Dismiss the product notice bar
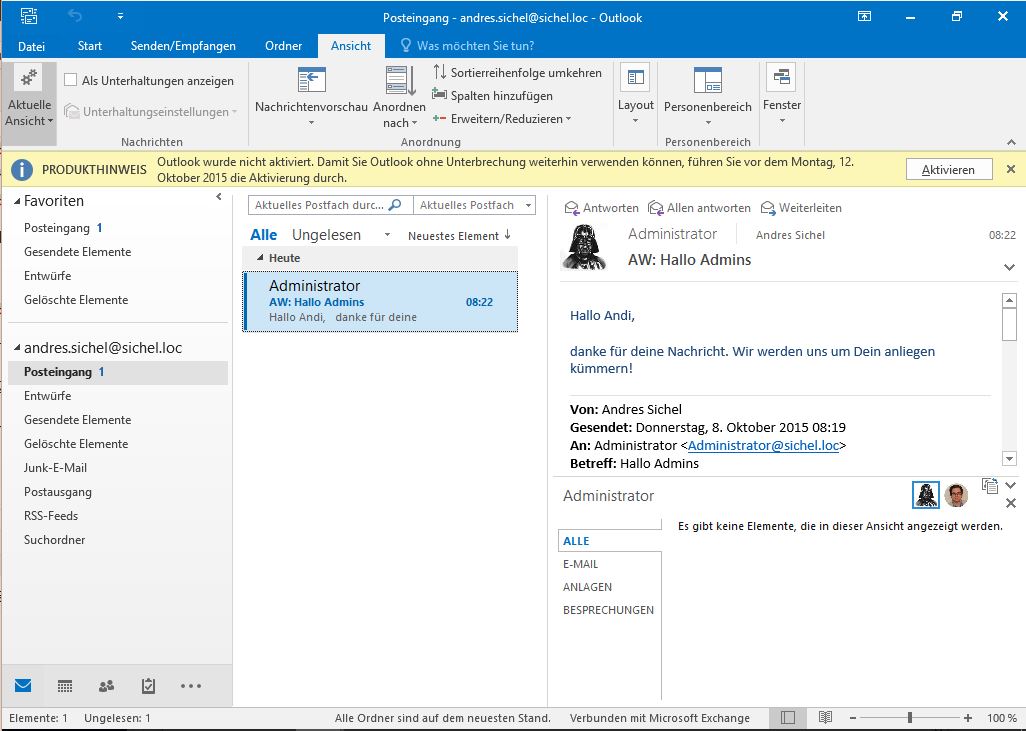Image resolution: width=1026 pixels, height=731 pixels. [1011, 169]
